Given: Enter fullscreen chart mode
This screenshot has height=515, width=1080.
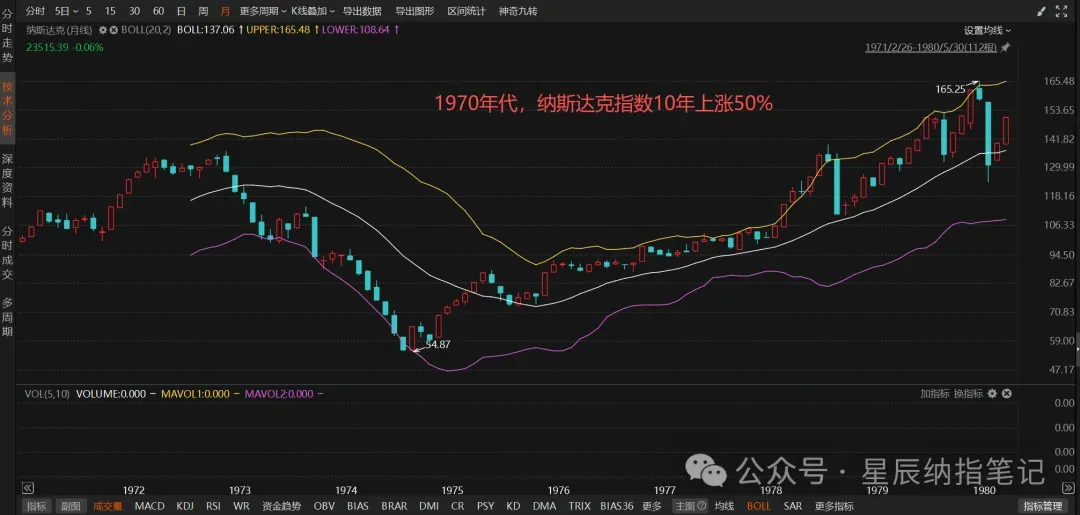Looking at the screenshot, I should tap(1061, 12).
